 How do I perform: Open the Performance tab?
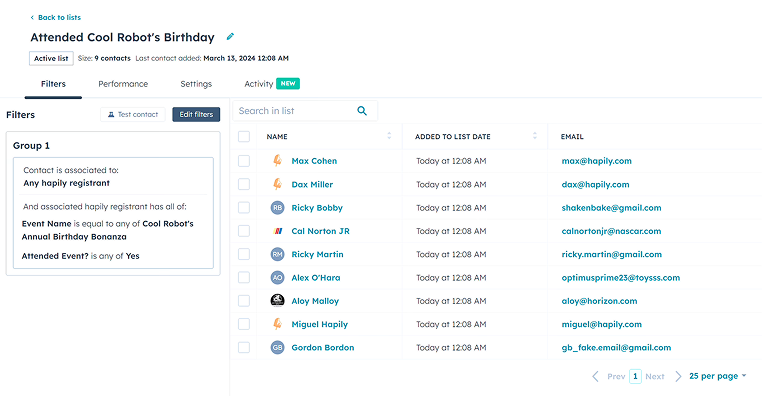pos(123,84)
